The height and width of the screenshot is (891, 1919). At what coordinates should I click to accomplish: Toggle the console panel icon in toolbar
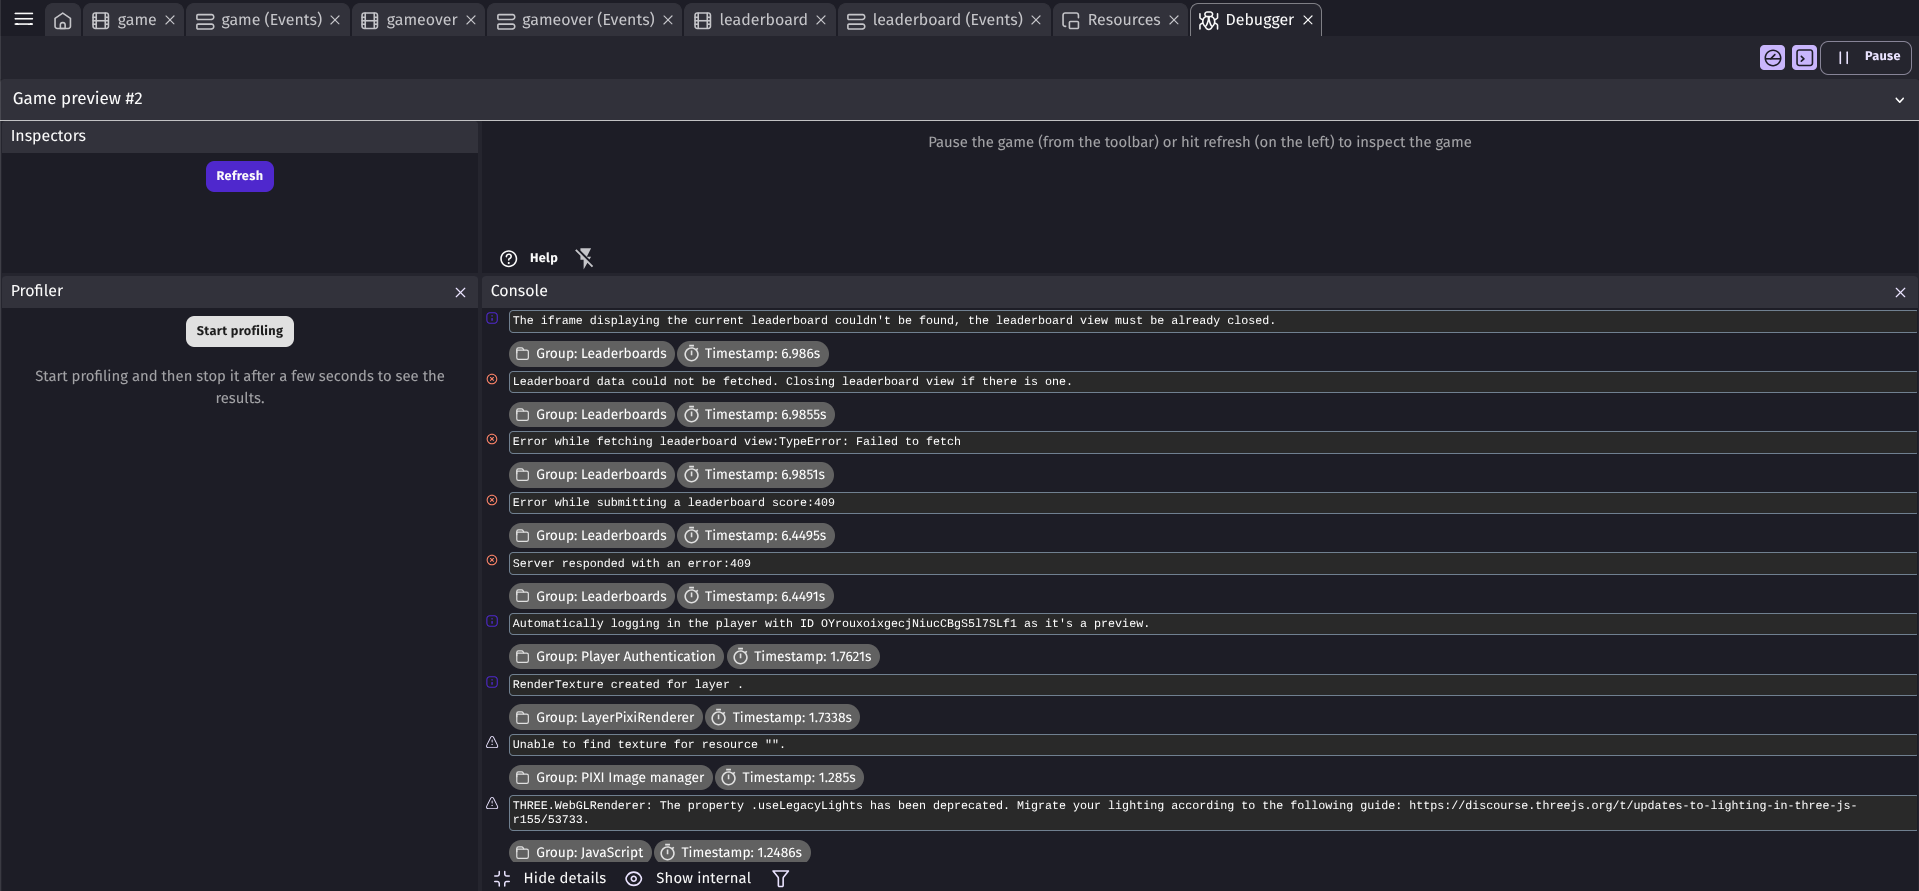(x=1804, y=58)
